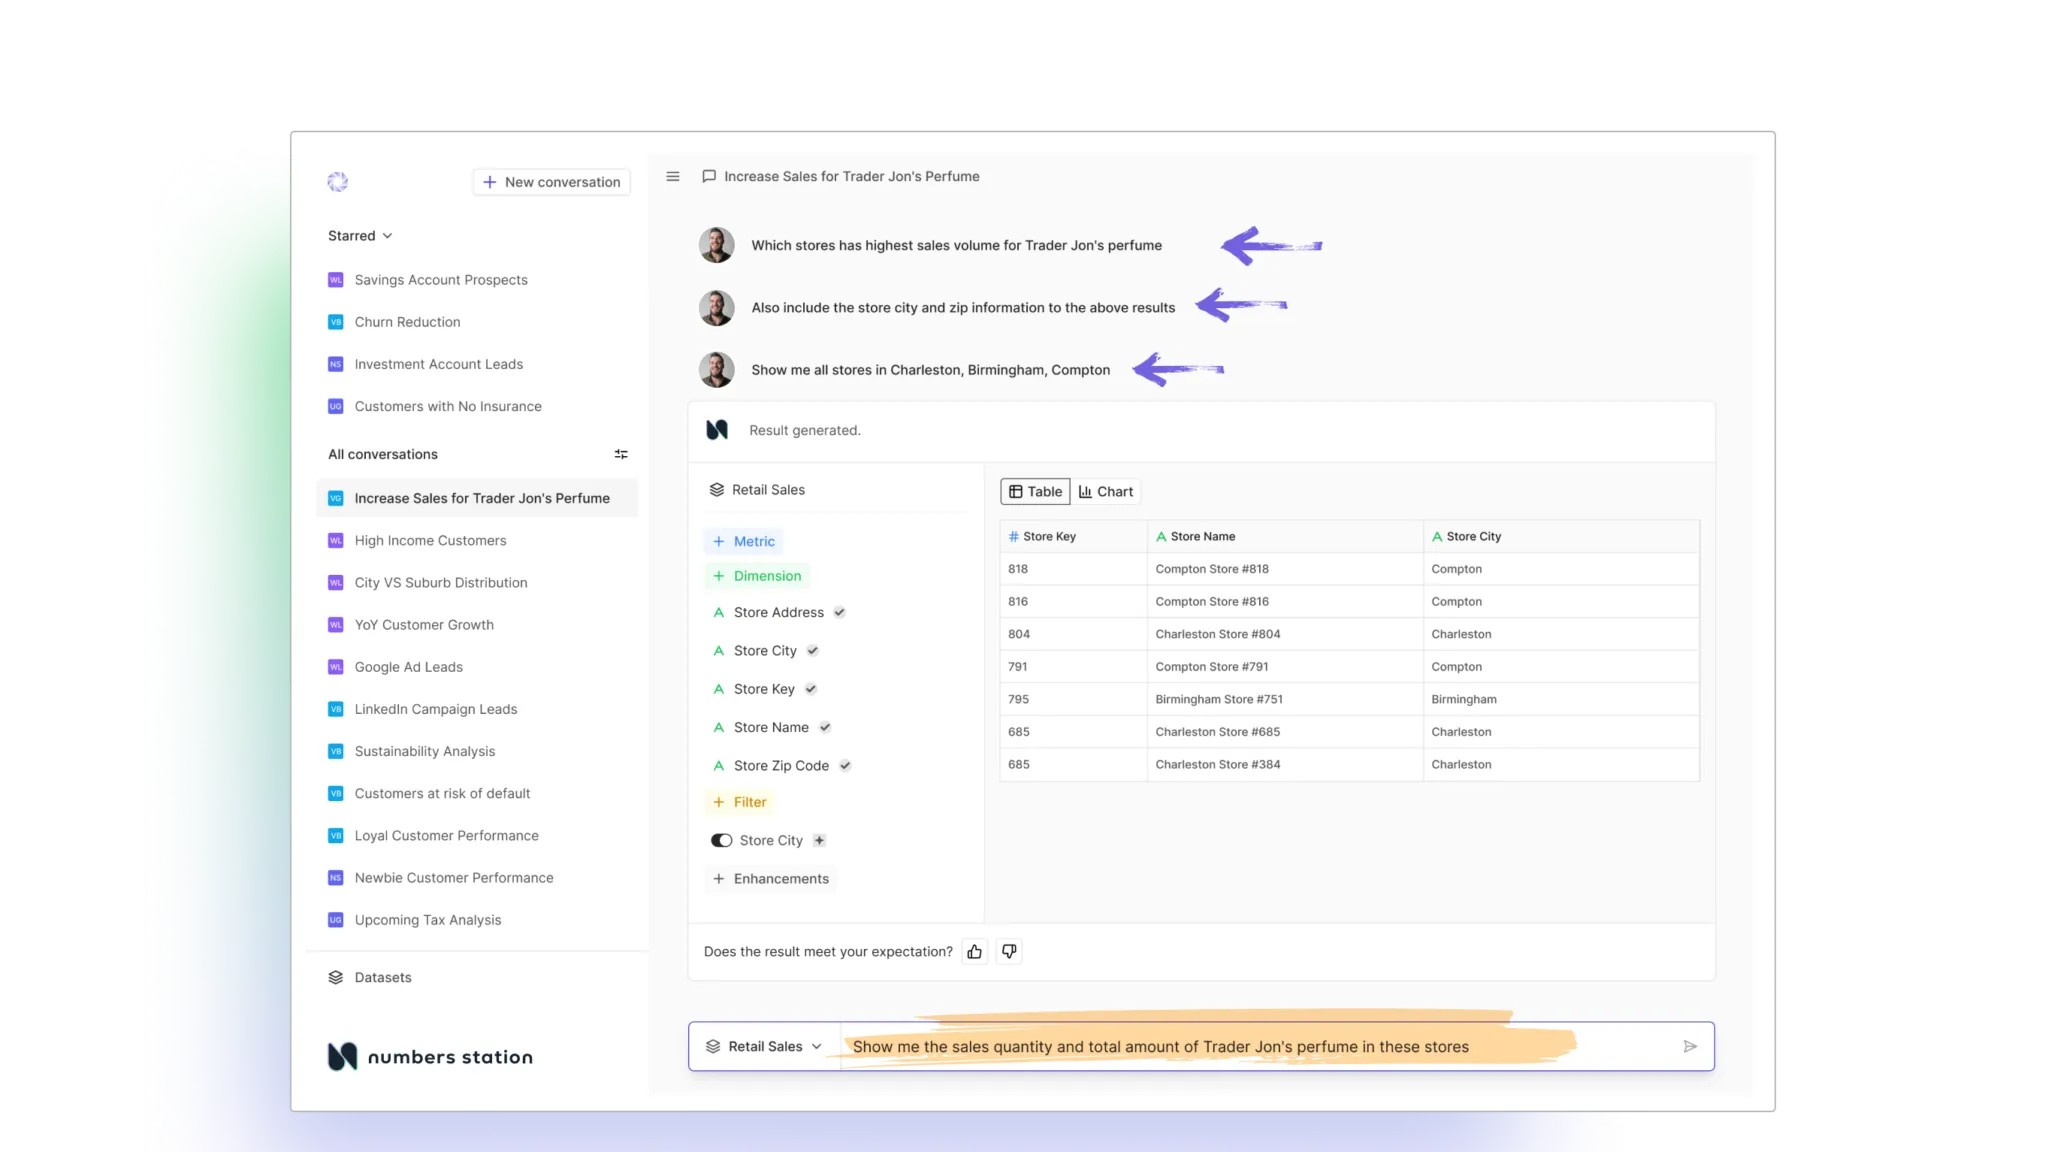The image size is (2048, 1152).
Task: Click the Datasets layers icon in sidebar
Action: tap(336, 977)
